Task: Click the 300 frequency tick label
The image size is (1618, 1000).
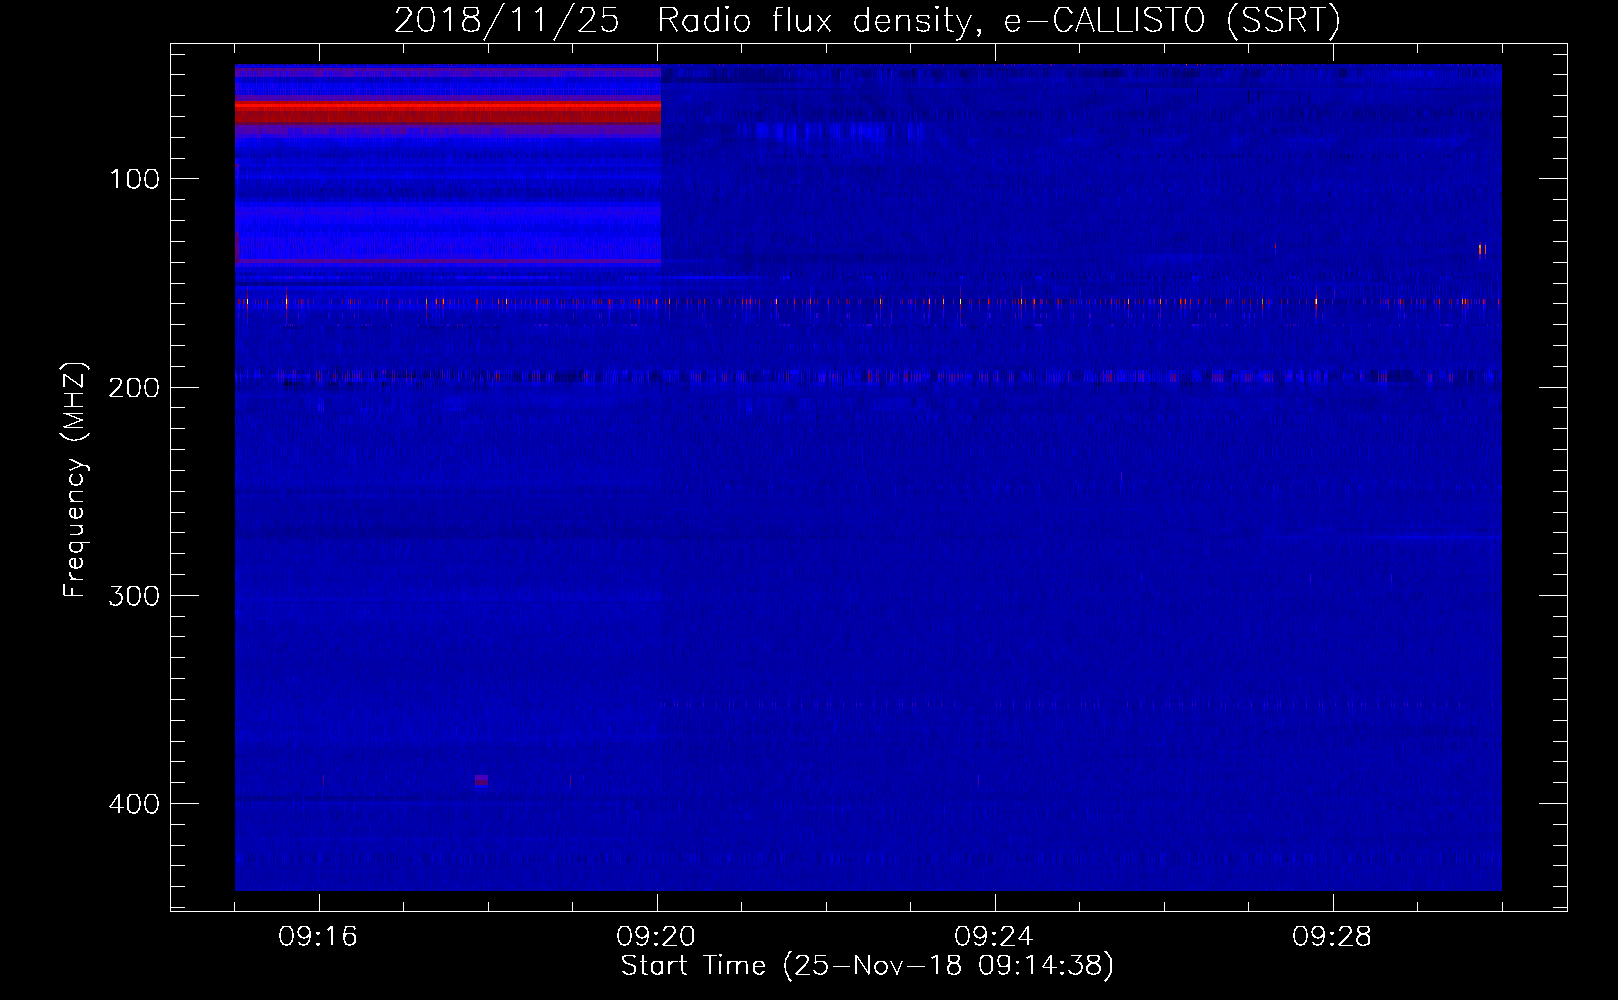Action: [x=134, y=595]
